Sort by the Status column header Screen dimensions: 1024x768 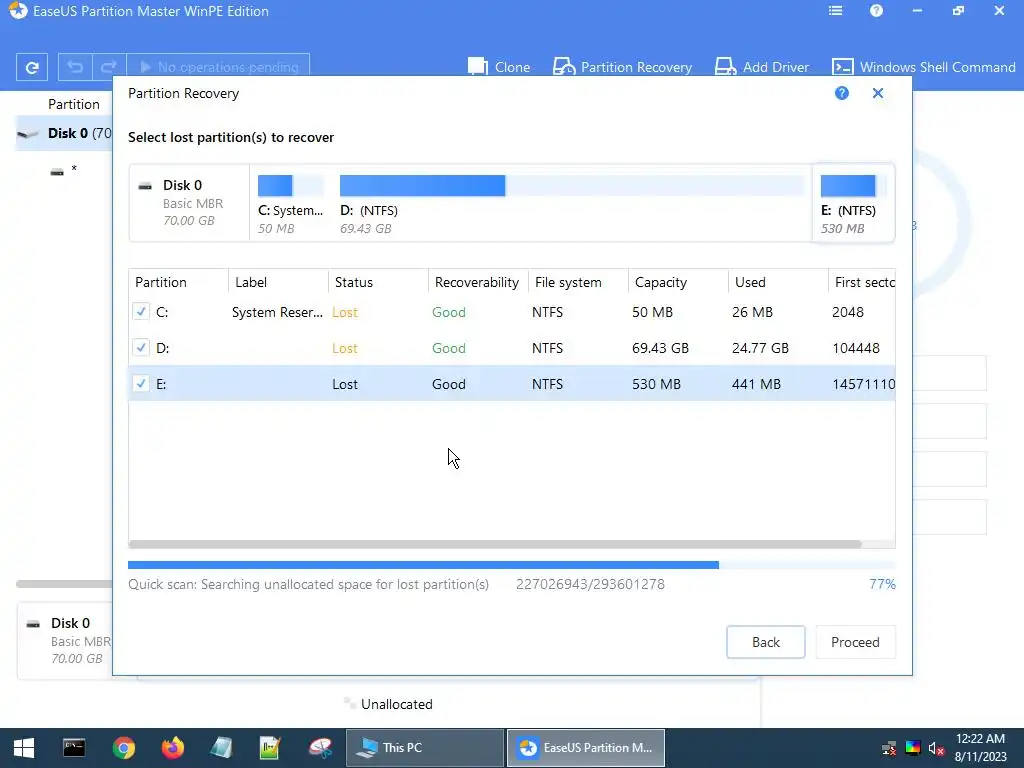(x=378, y=282)
